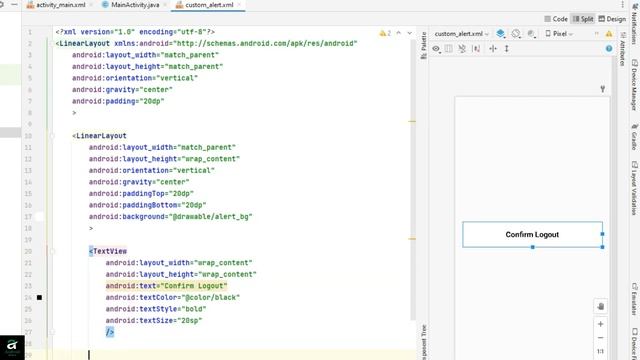Zoom in the design preview with plus

click(600, 324)
